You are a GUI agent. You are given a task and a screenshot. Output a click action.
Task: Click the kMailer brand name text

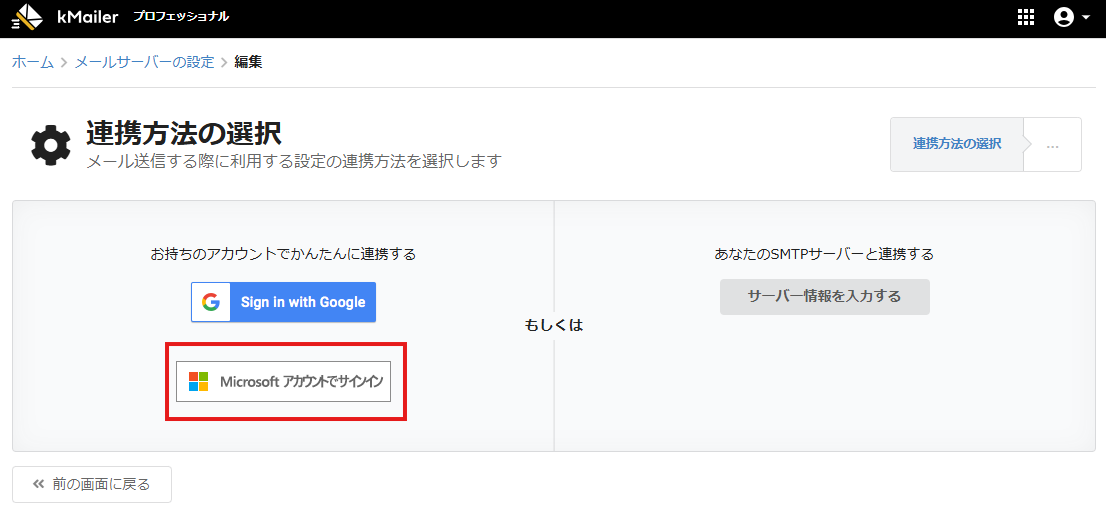(88, 17)
